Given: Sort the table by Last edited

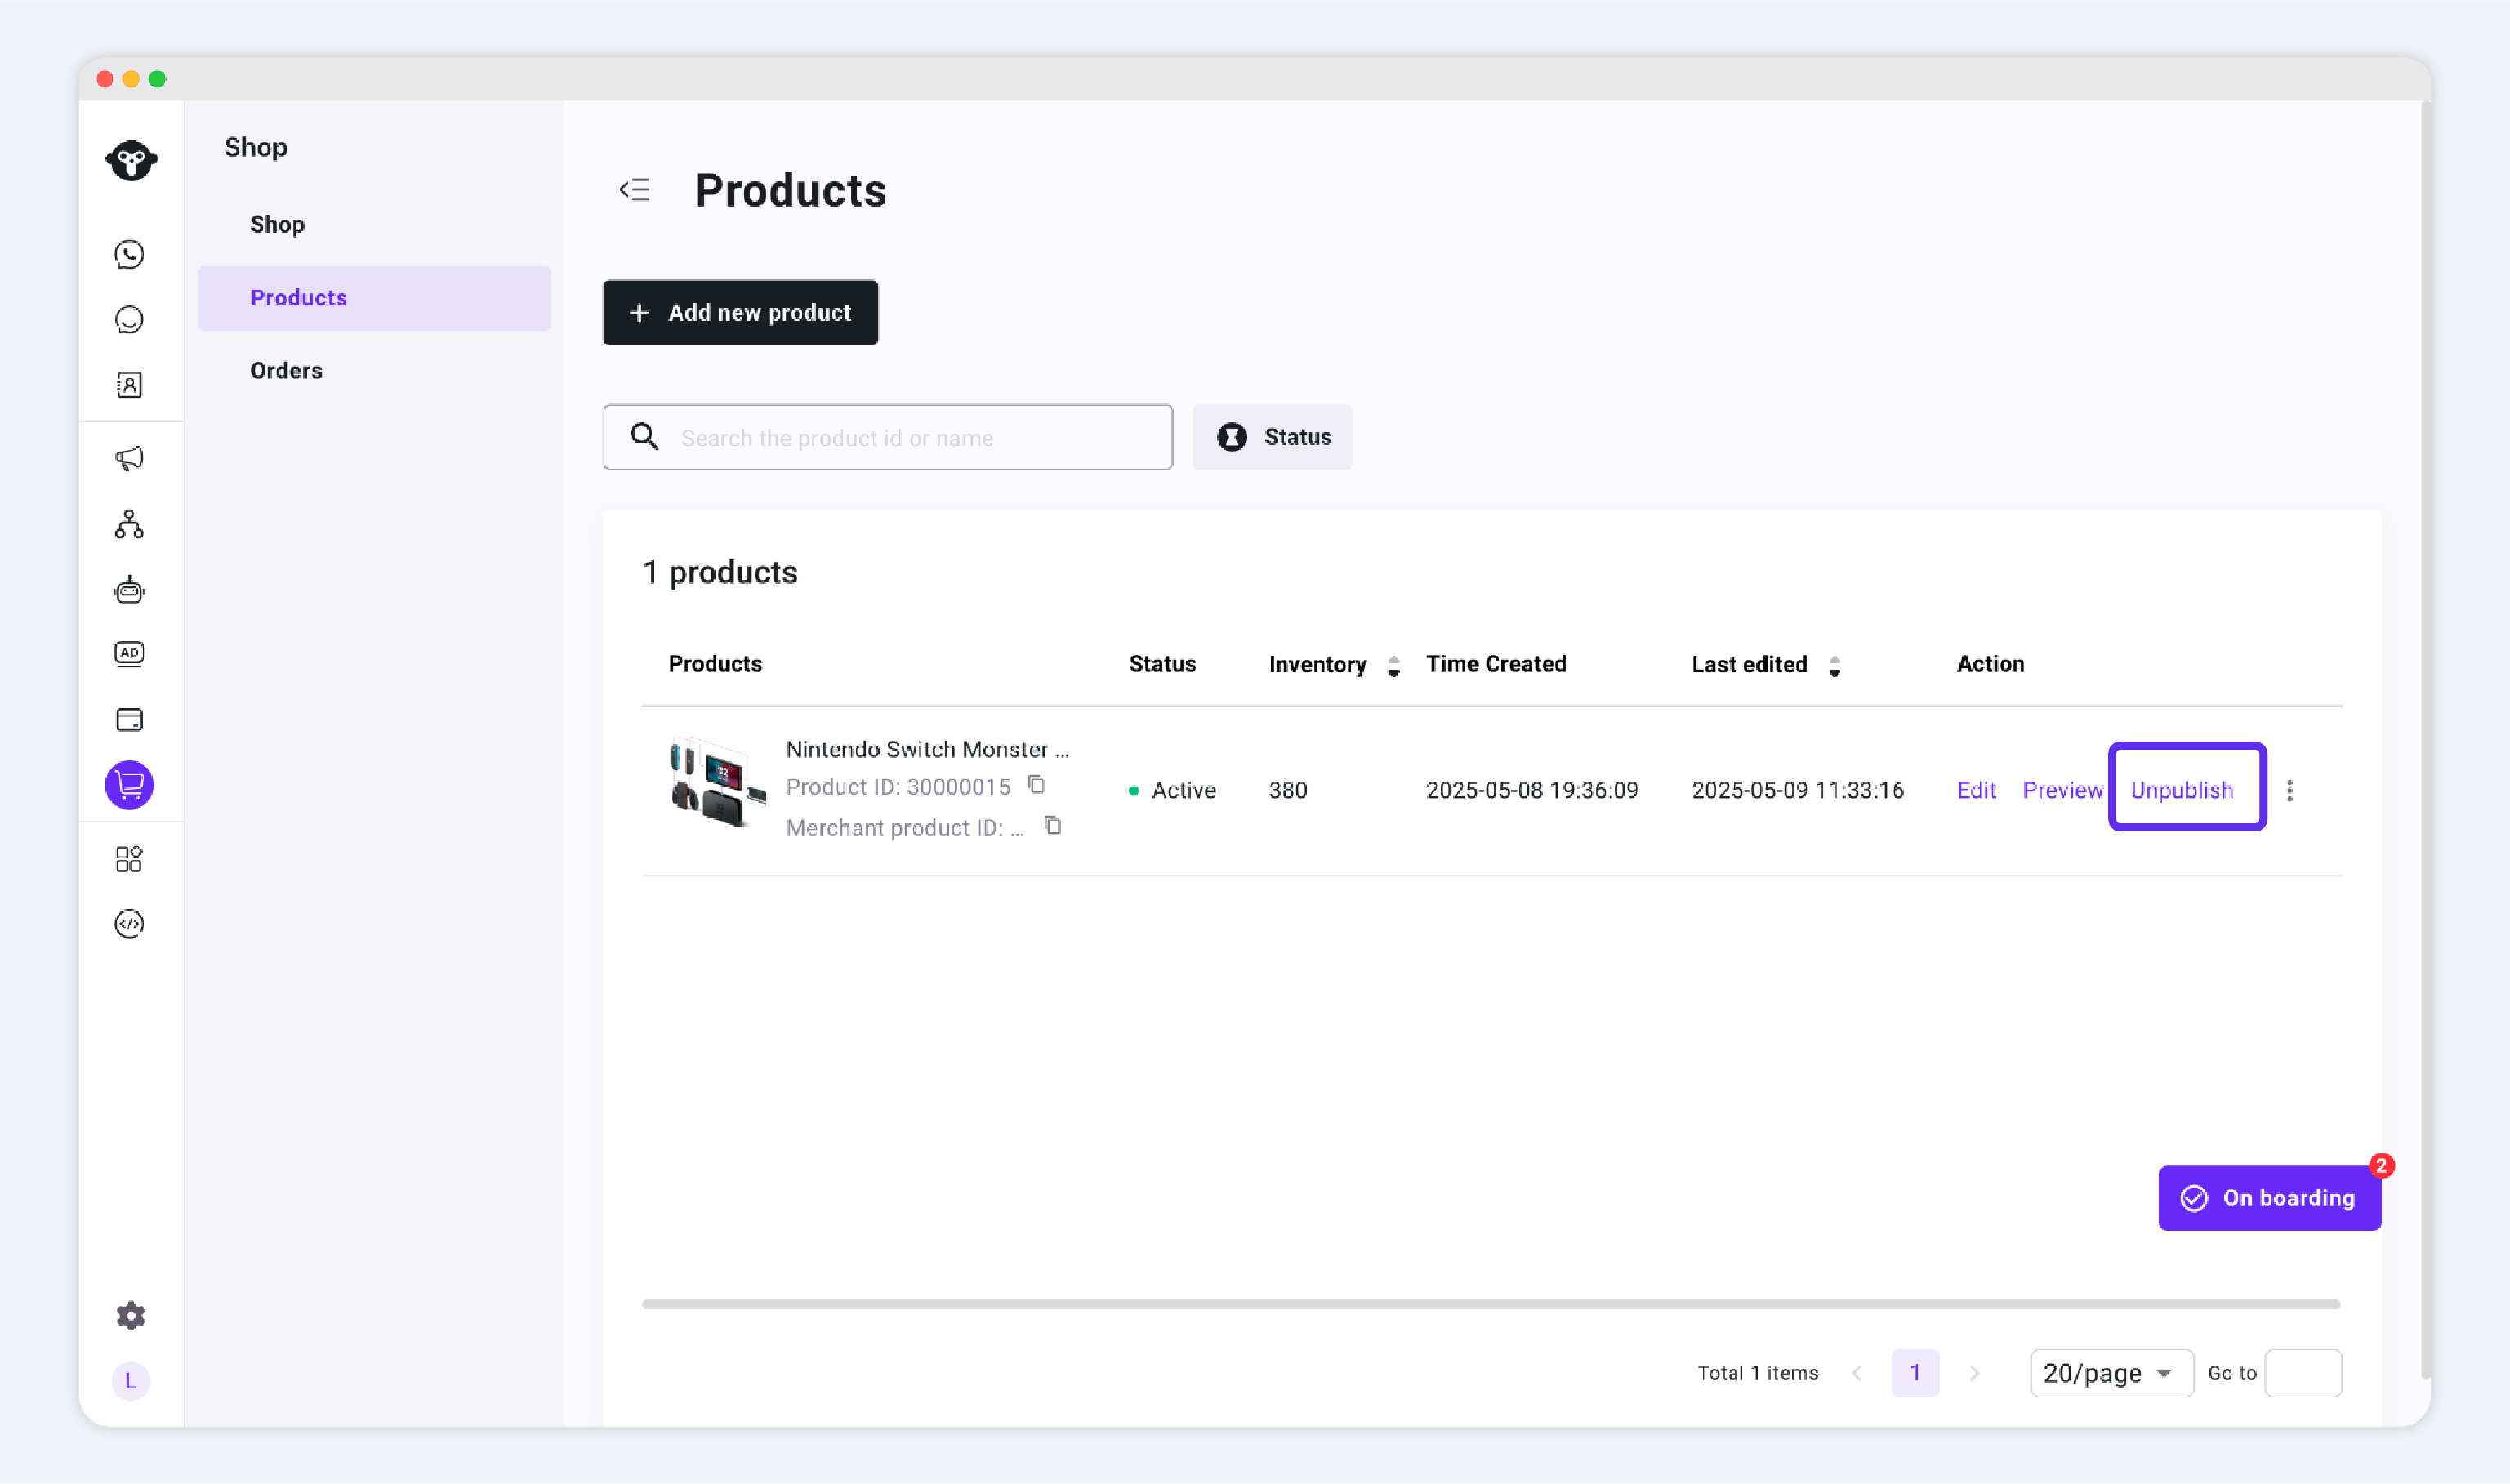Looking at the screenshot, I should (x=1834, y=665).
